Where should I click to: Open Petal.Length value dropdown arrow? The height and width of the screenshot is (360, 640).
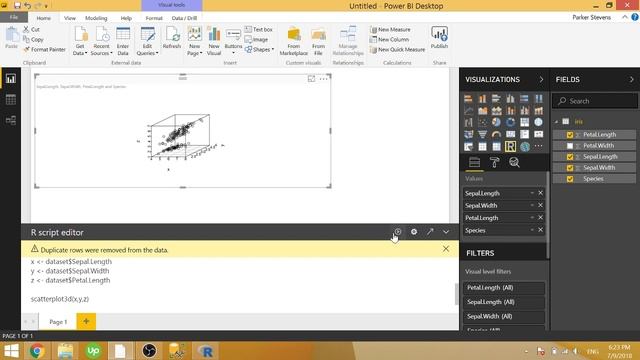click(532, 218)
